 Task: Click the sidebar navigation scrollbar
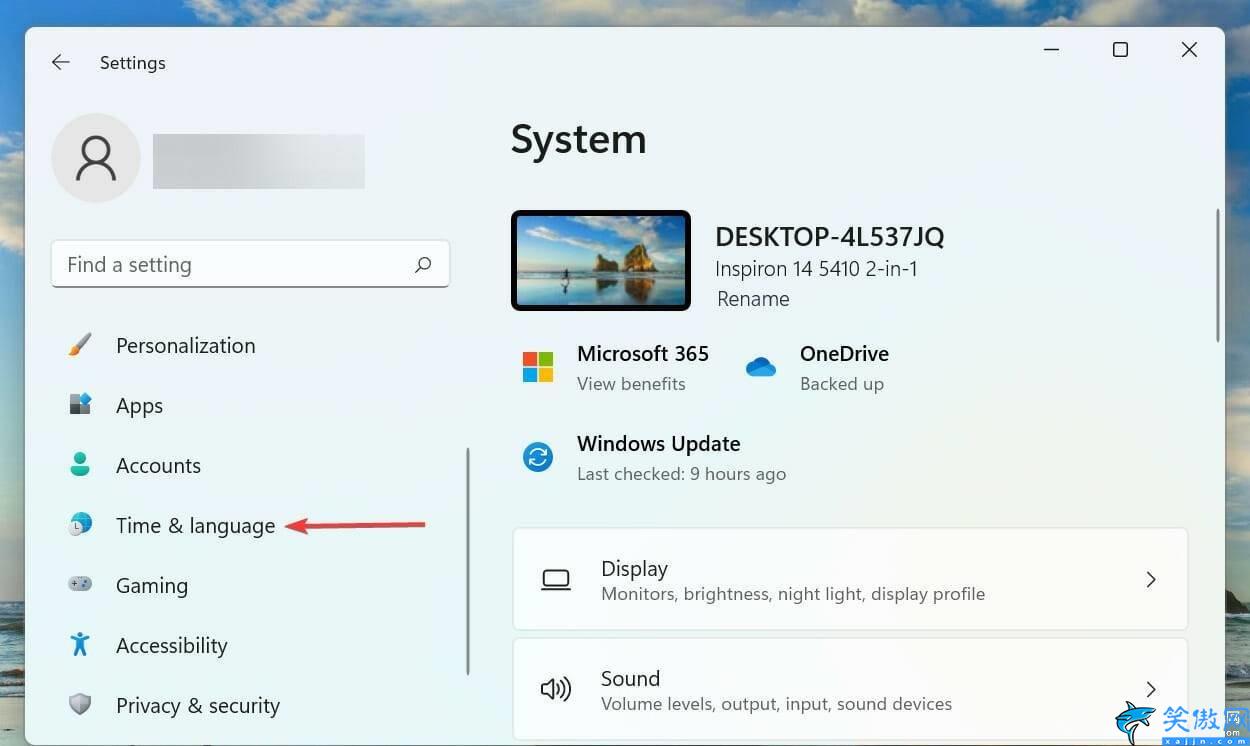pos(467,561)
